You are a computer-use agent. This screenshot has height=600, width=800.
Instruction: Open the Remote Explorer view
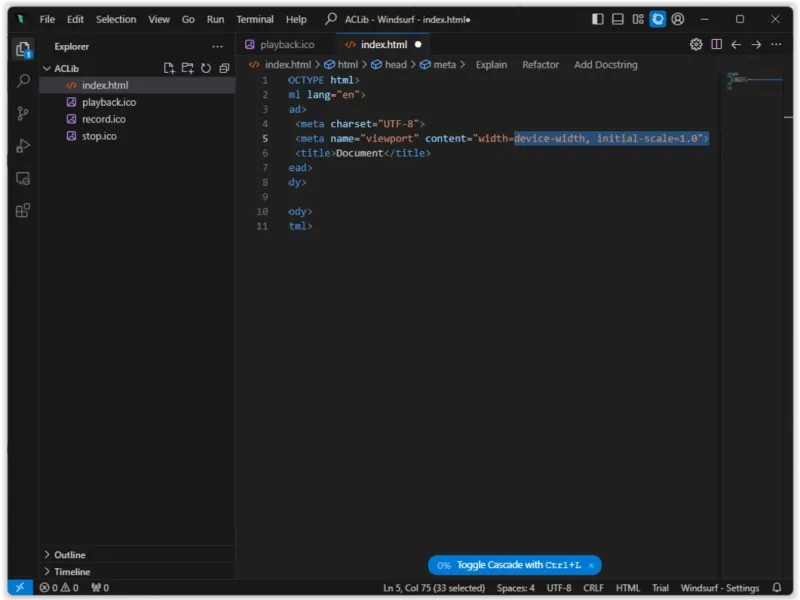[23, 179]
